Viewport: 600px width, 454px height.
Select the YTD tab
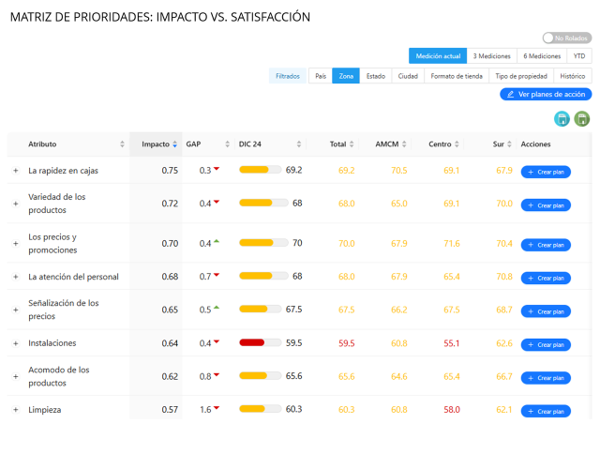pos(579,56)
